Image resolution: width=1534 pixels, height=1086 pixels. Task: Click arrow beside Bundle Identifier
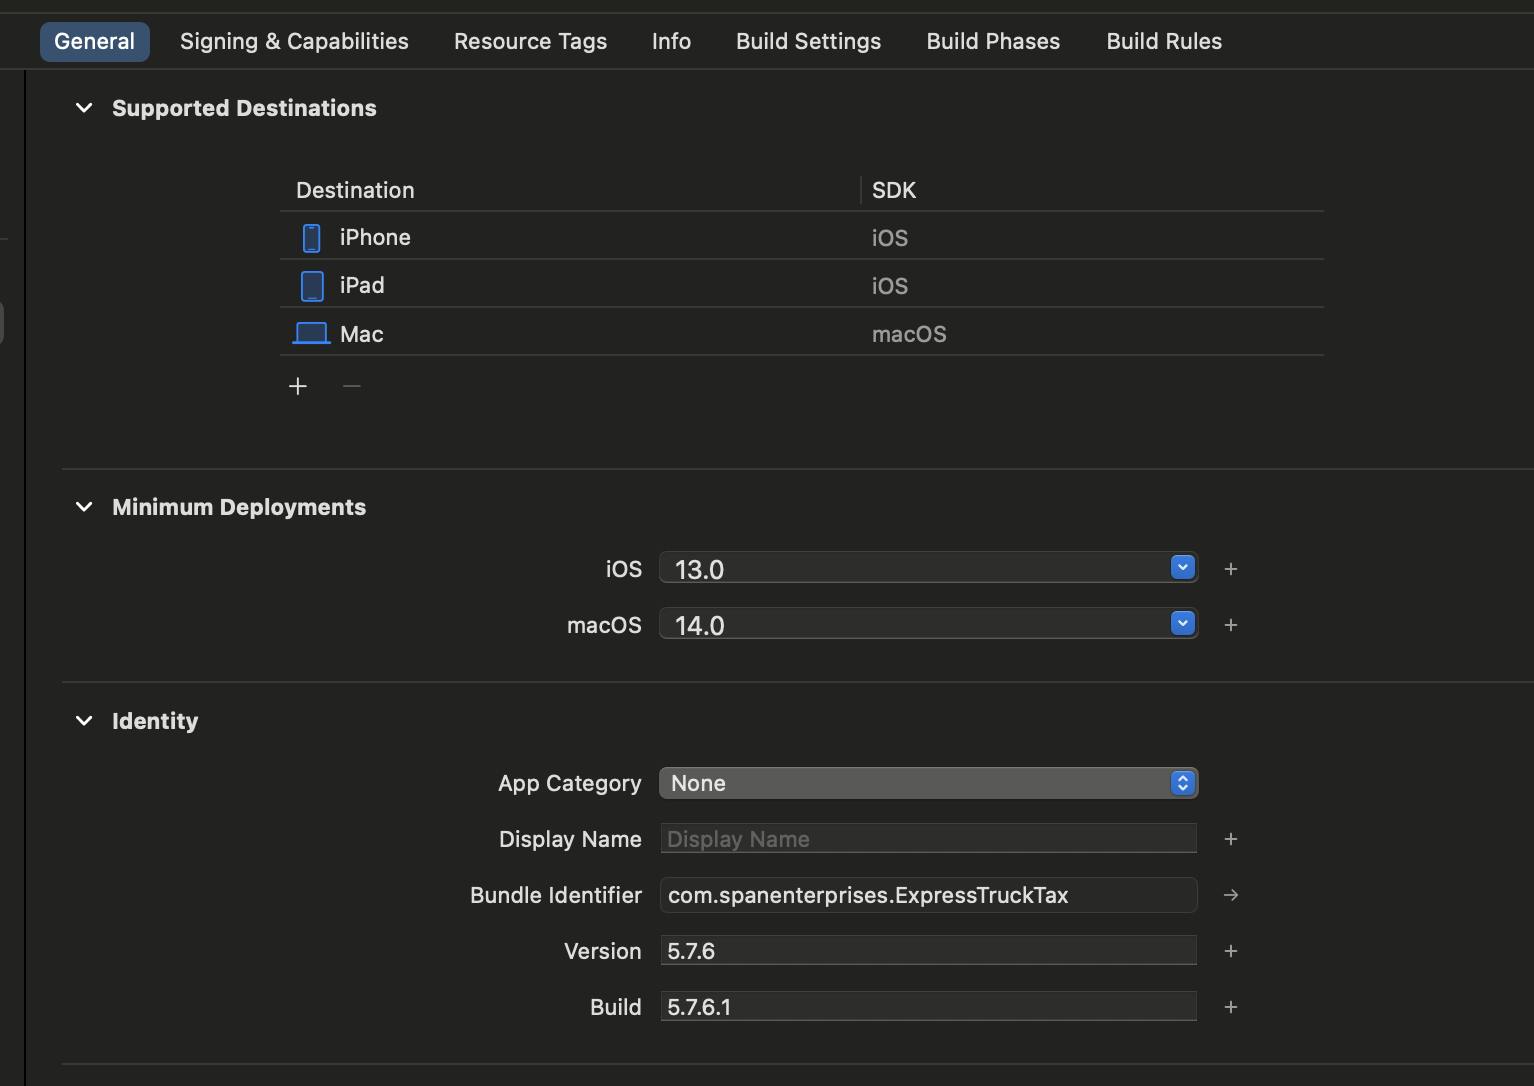click(x=1231, y=895)
